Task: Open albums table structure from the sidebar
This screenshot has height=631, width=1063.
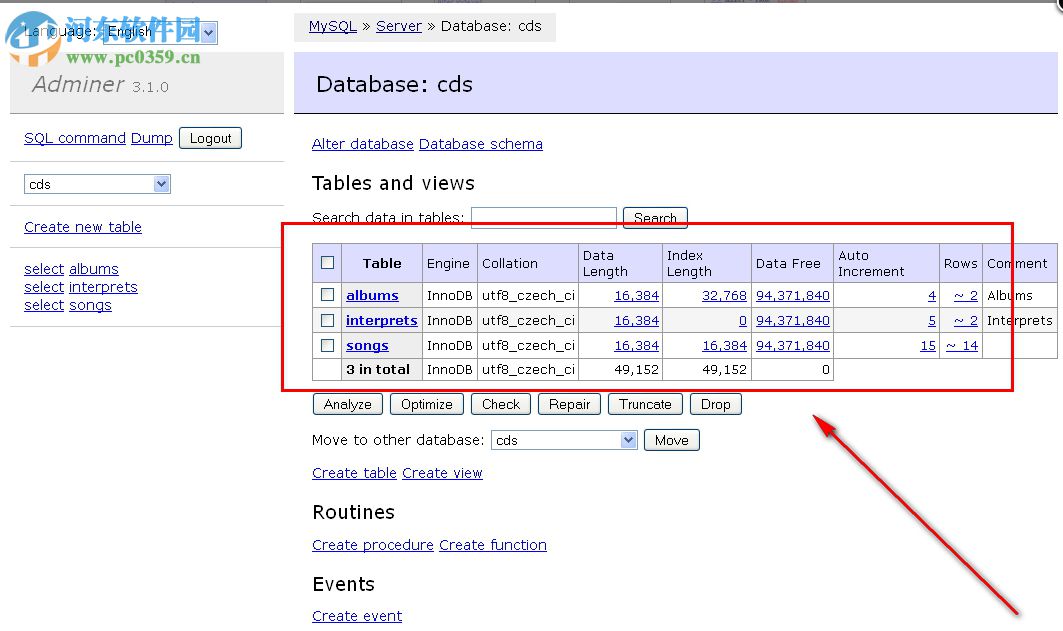Action: pos(94,269)
